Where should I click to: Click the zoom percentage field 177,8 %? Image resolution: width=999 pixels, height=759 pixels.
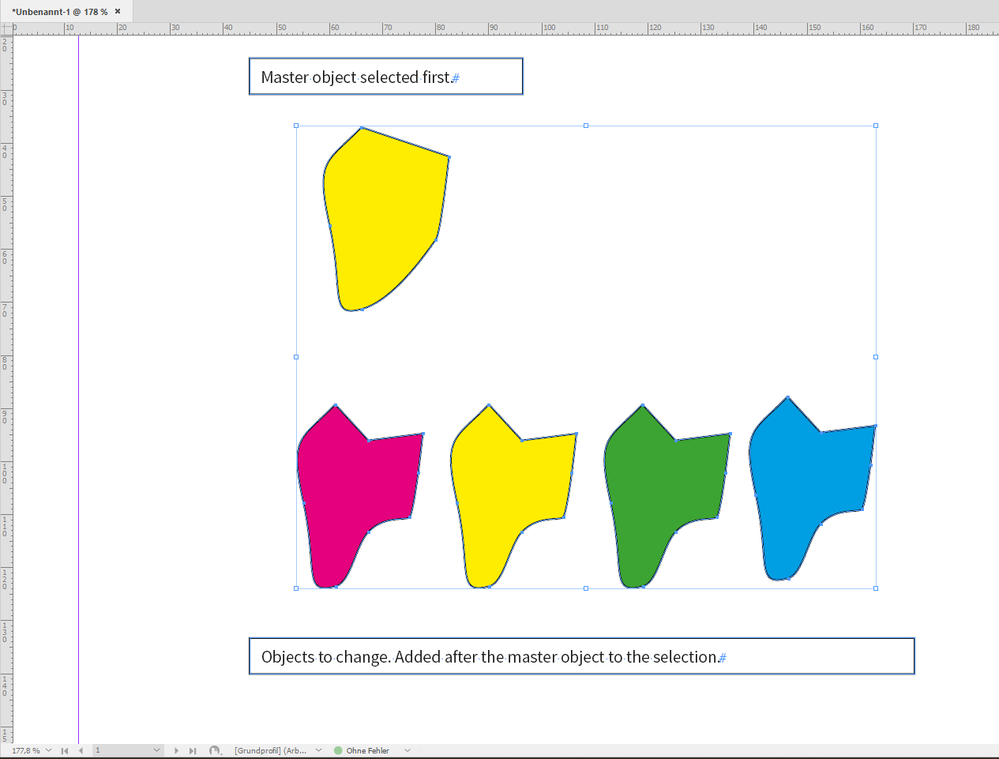26,750
